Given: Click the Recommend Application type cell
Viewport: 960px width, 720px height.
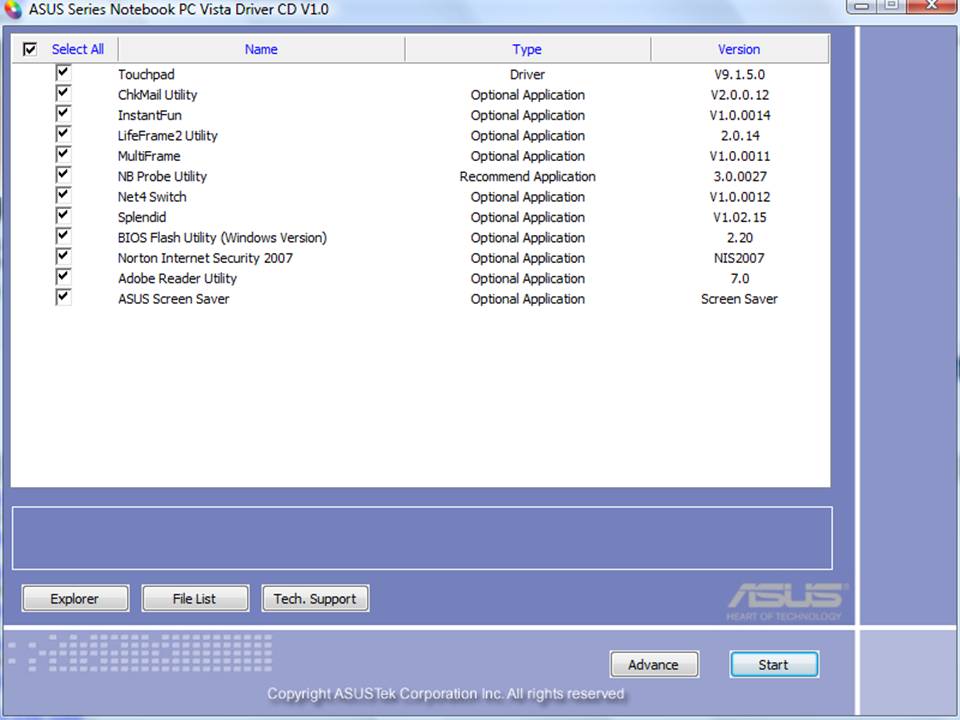Looking at the screenshot, I should pyautogui.click(x=528, y=176).
